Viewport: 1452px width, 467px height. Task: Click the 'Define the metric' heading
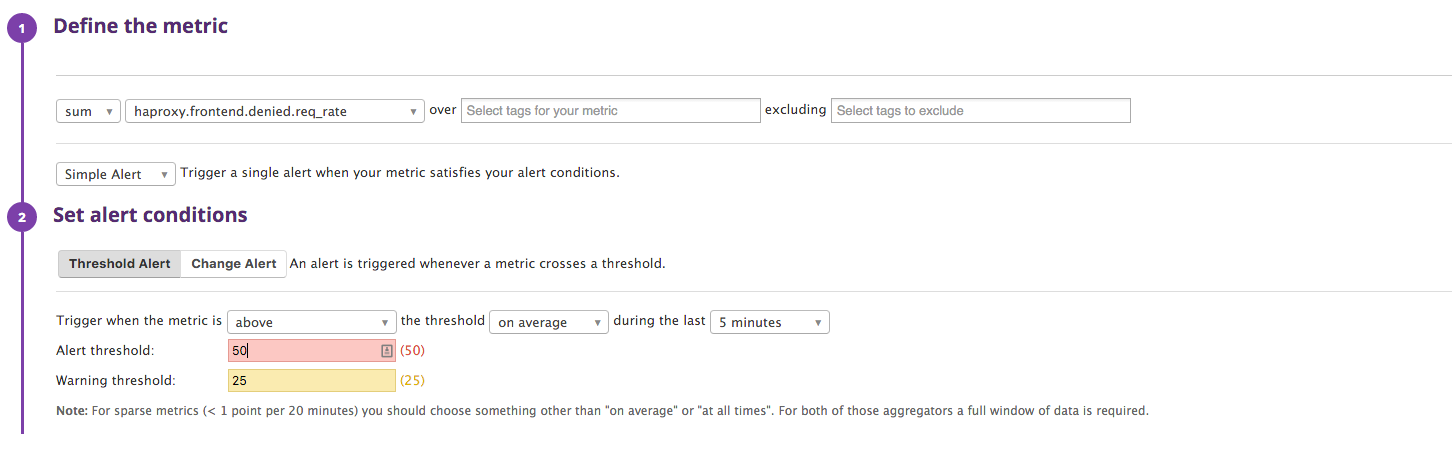[140, 26]
